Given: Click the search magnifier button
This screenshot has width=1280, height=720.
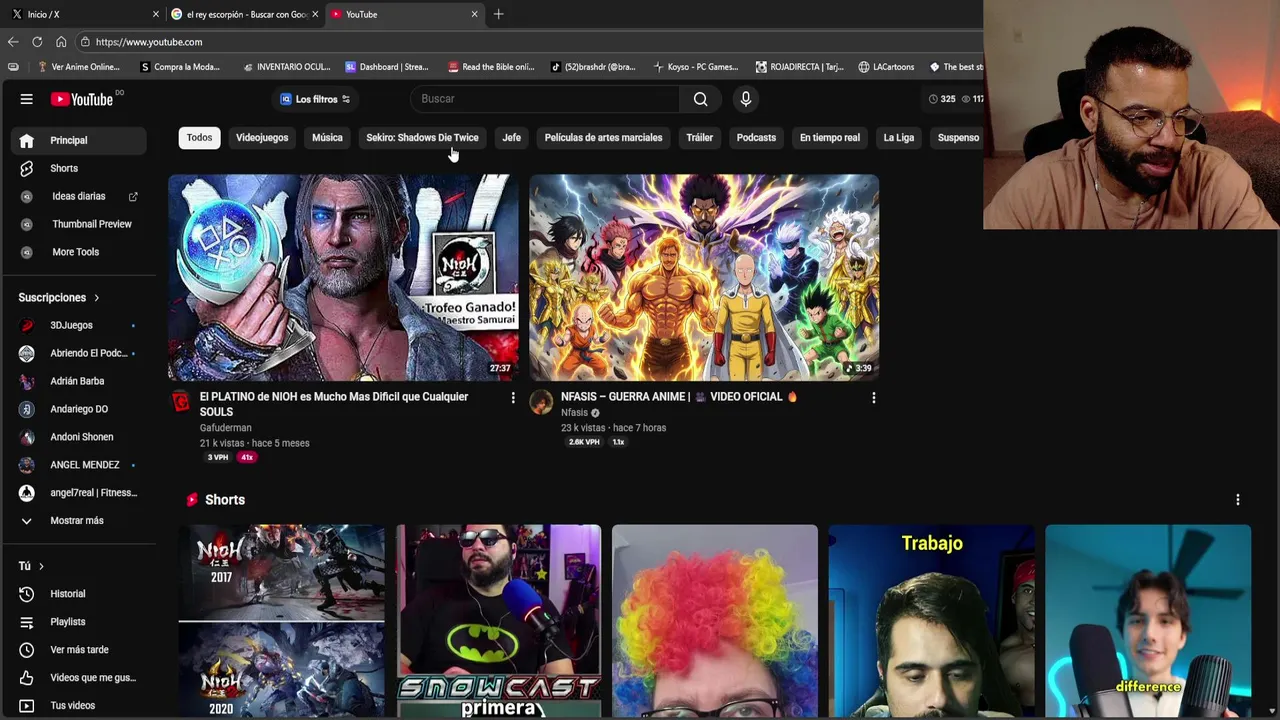Looking at the screenshot, I should pyautogui.click(x=700, y=99).
